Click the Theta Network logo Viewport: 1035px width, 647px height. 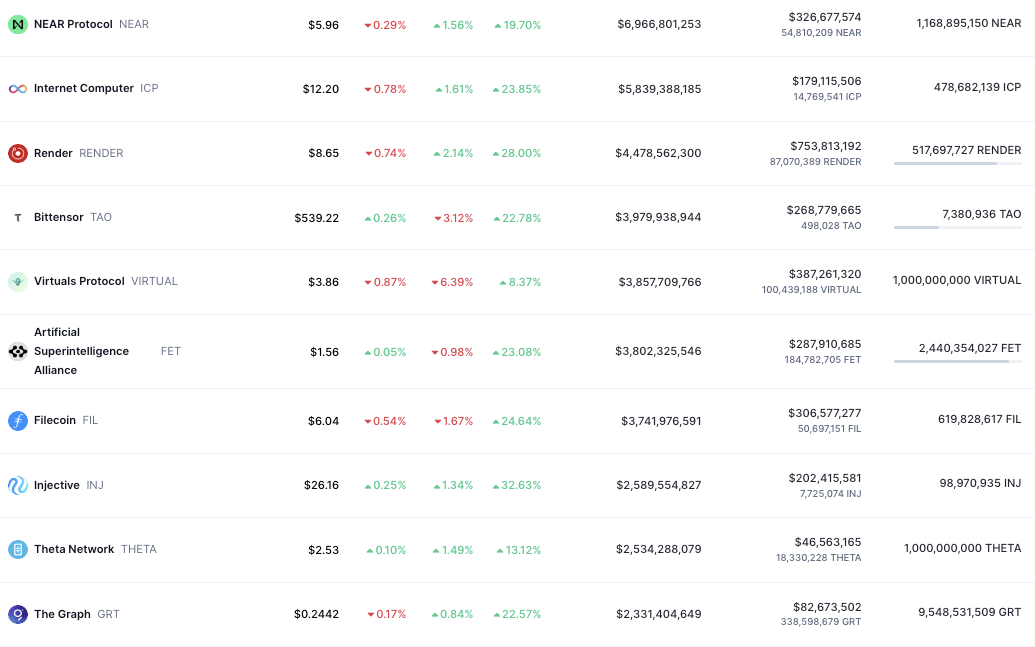click(18, 549)
